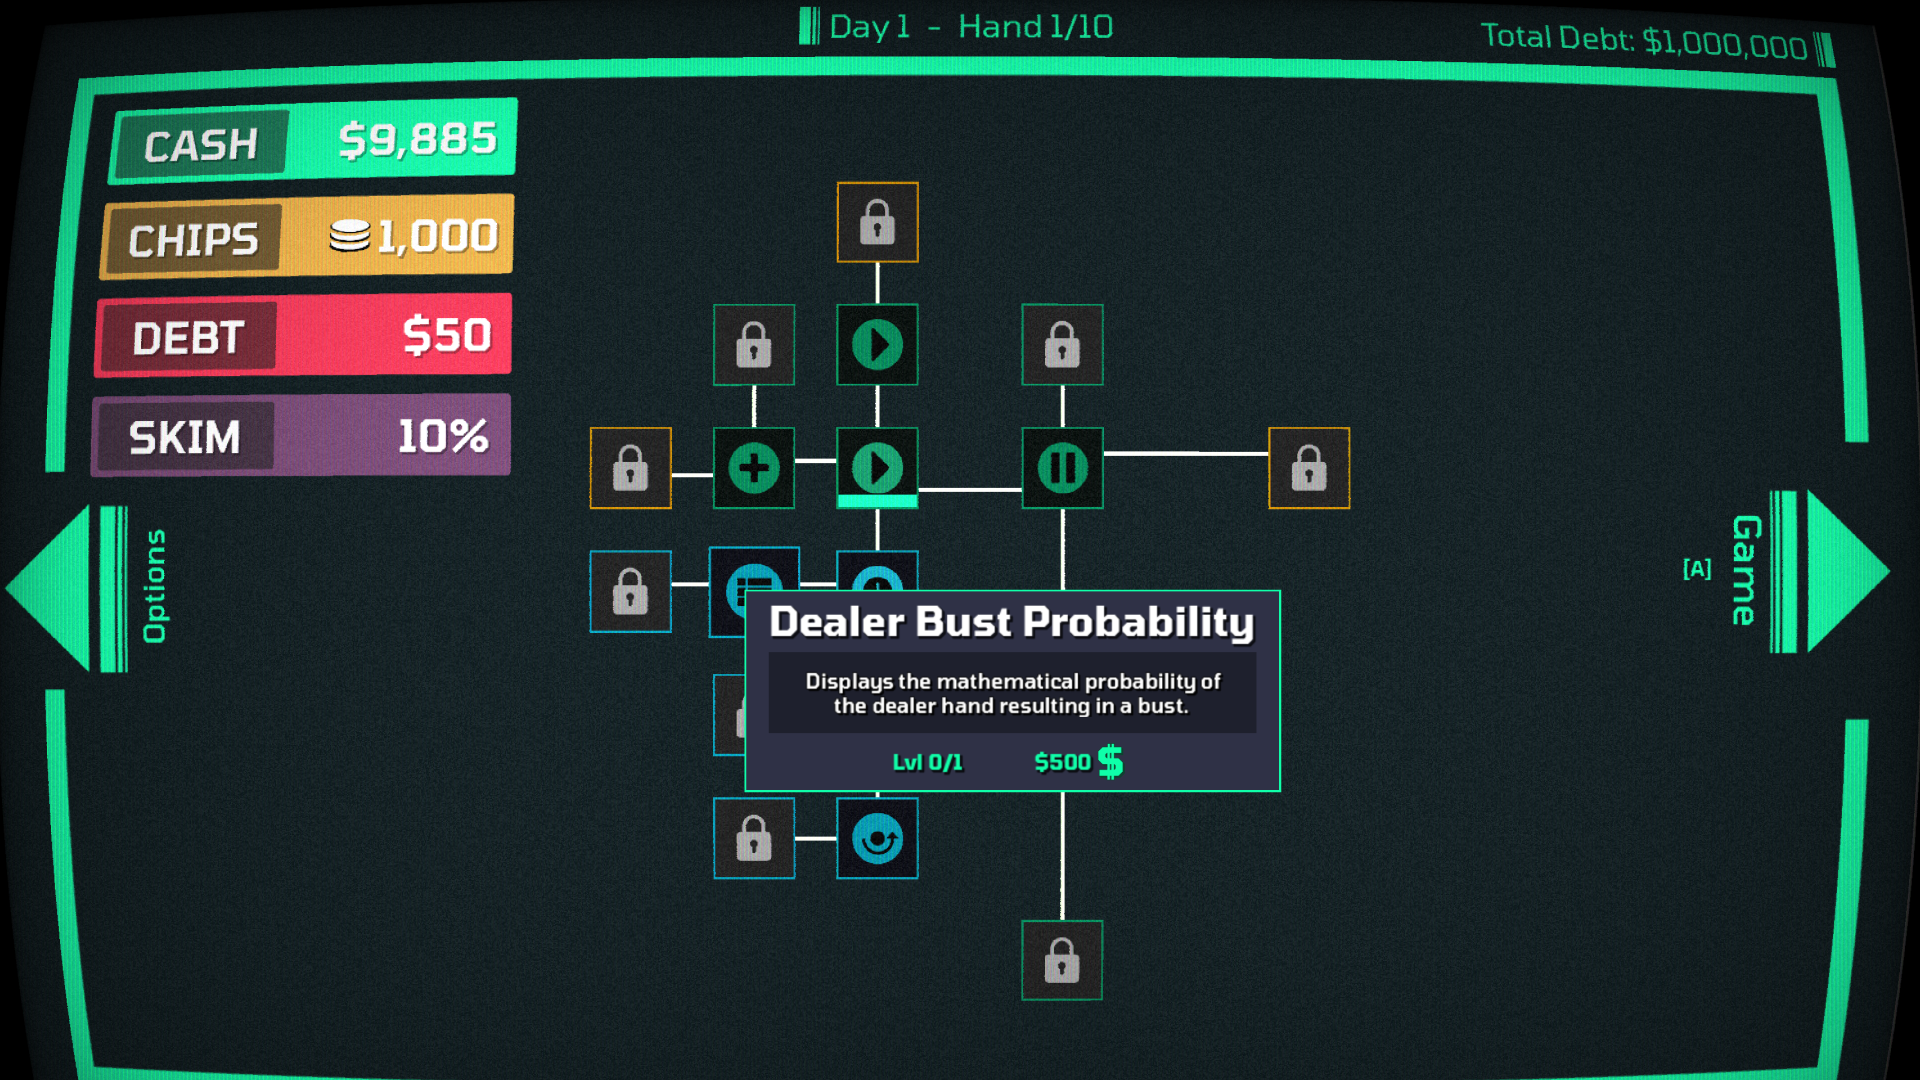Click the locked node above the pause node
The width and height of the screenshot is (1920, 1080).
tap(1062, 345)
